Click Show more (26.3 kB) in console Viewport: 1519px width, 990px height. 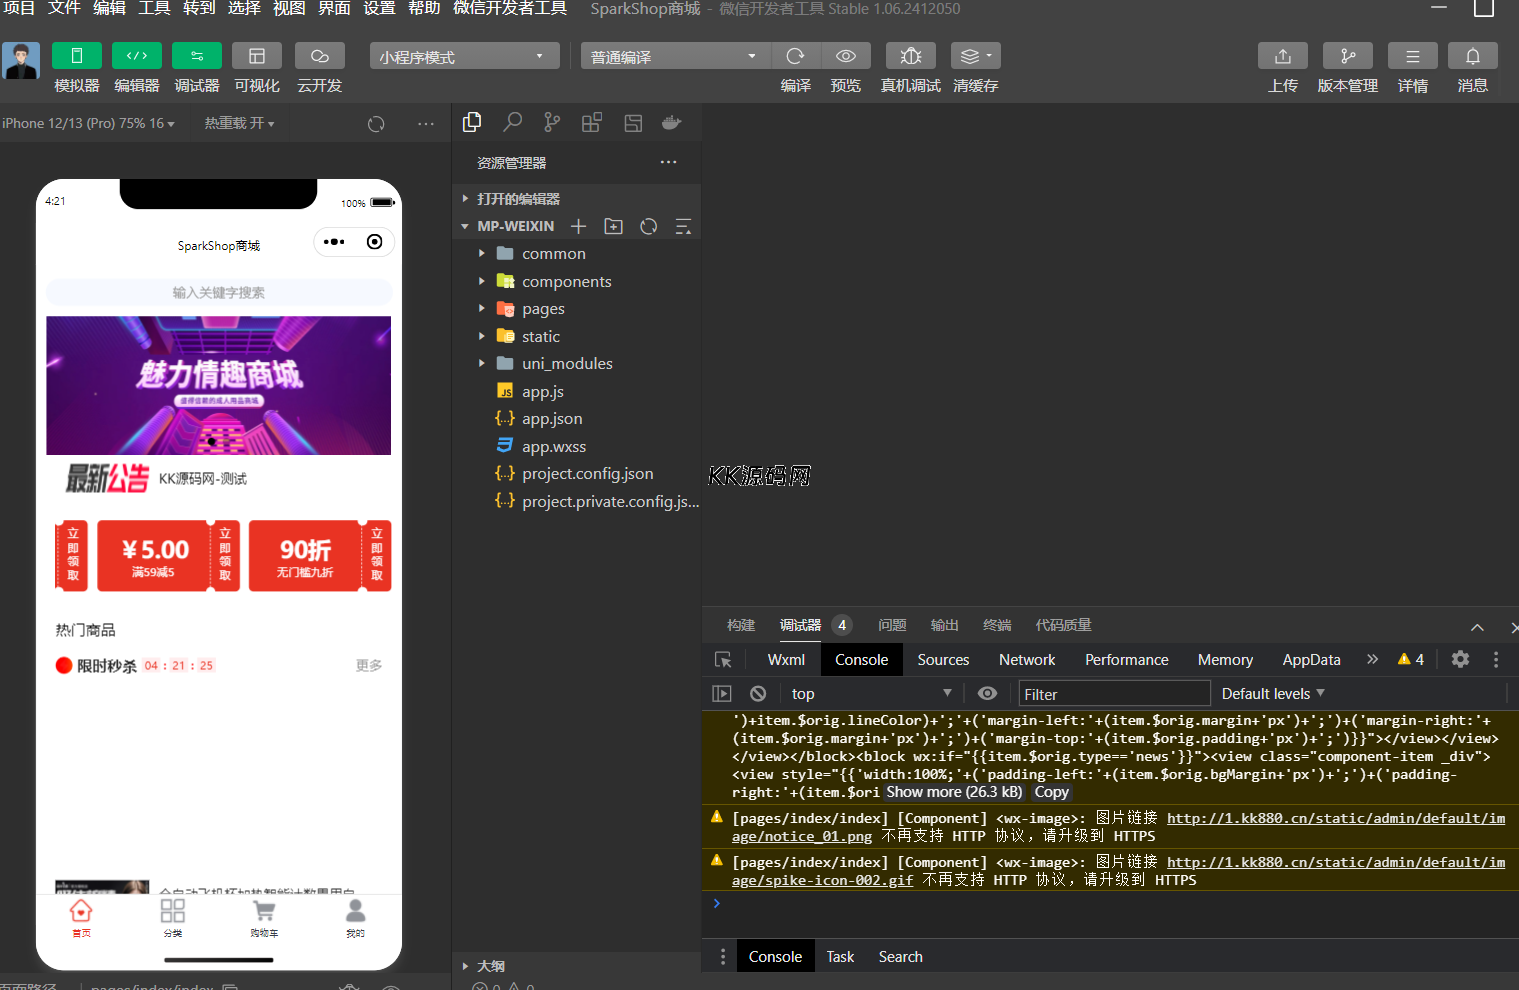coord(954,792)
